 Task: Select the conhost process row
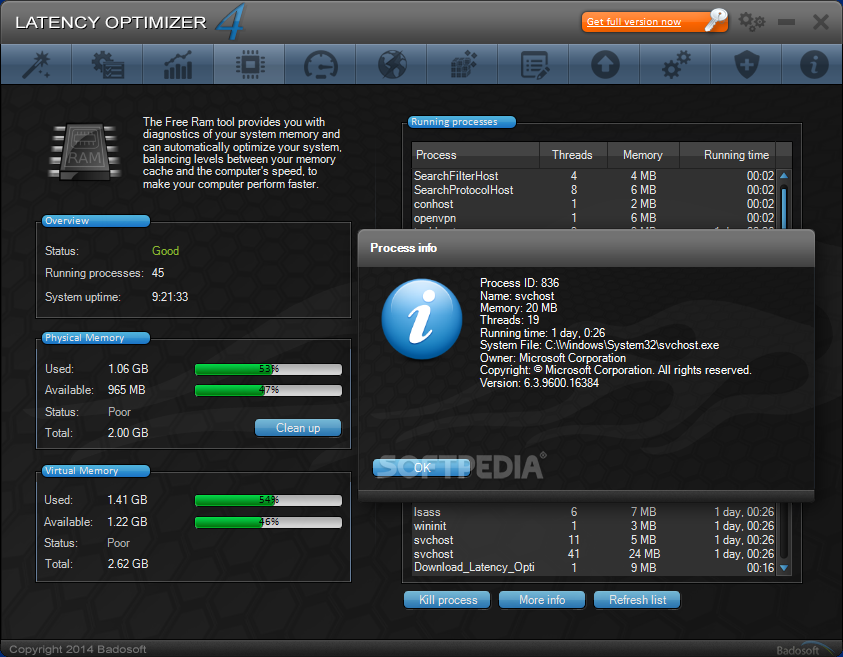point(594,204)
